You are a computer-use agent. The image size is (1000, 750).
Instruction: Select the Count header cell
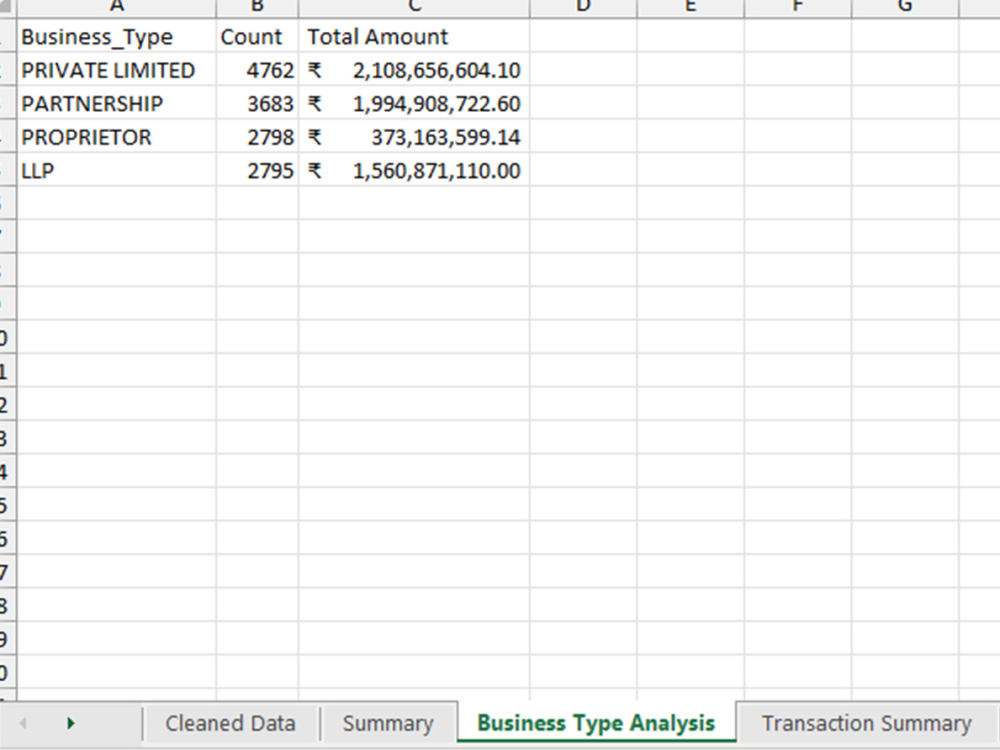[x=257, y=36]
